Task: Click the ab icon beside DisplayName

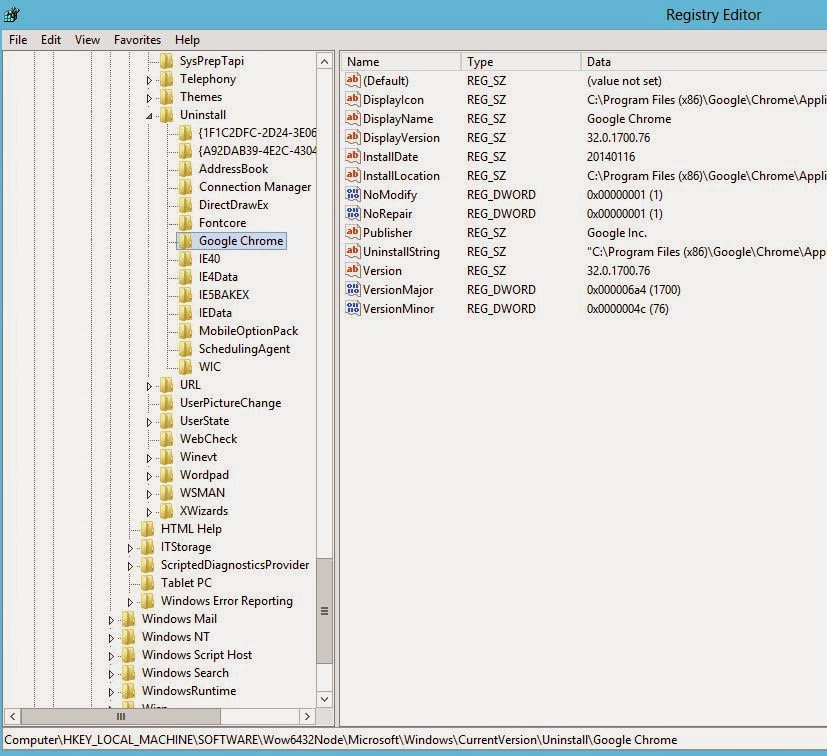Action: pos(352,119)
